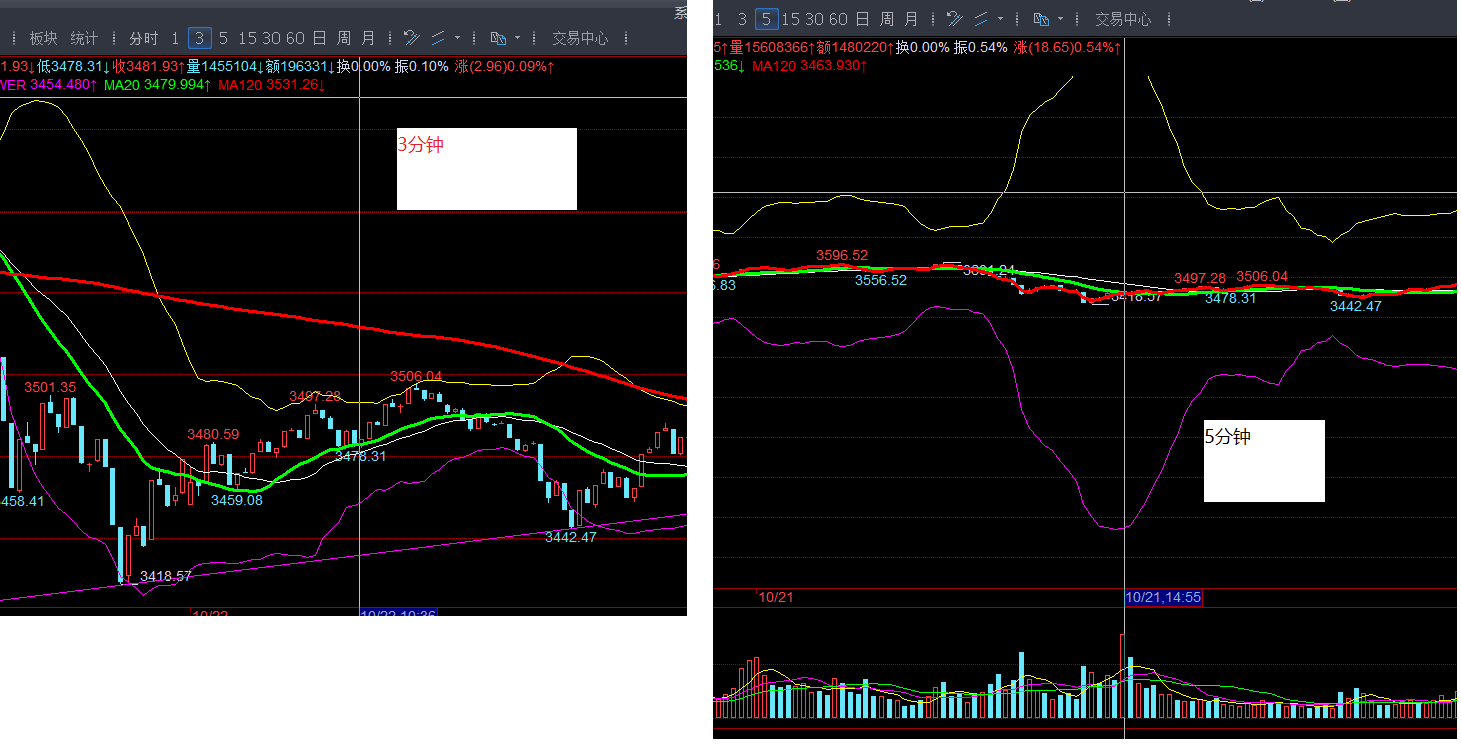Screen dimensions: 1461x747
Task: Open the 统计 menu in left toolbar
Action: coord(84,38)
